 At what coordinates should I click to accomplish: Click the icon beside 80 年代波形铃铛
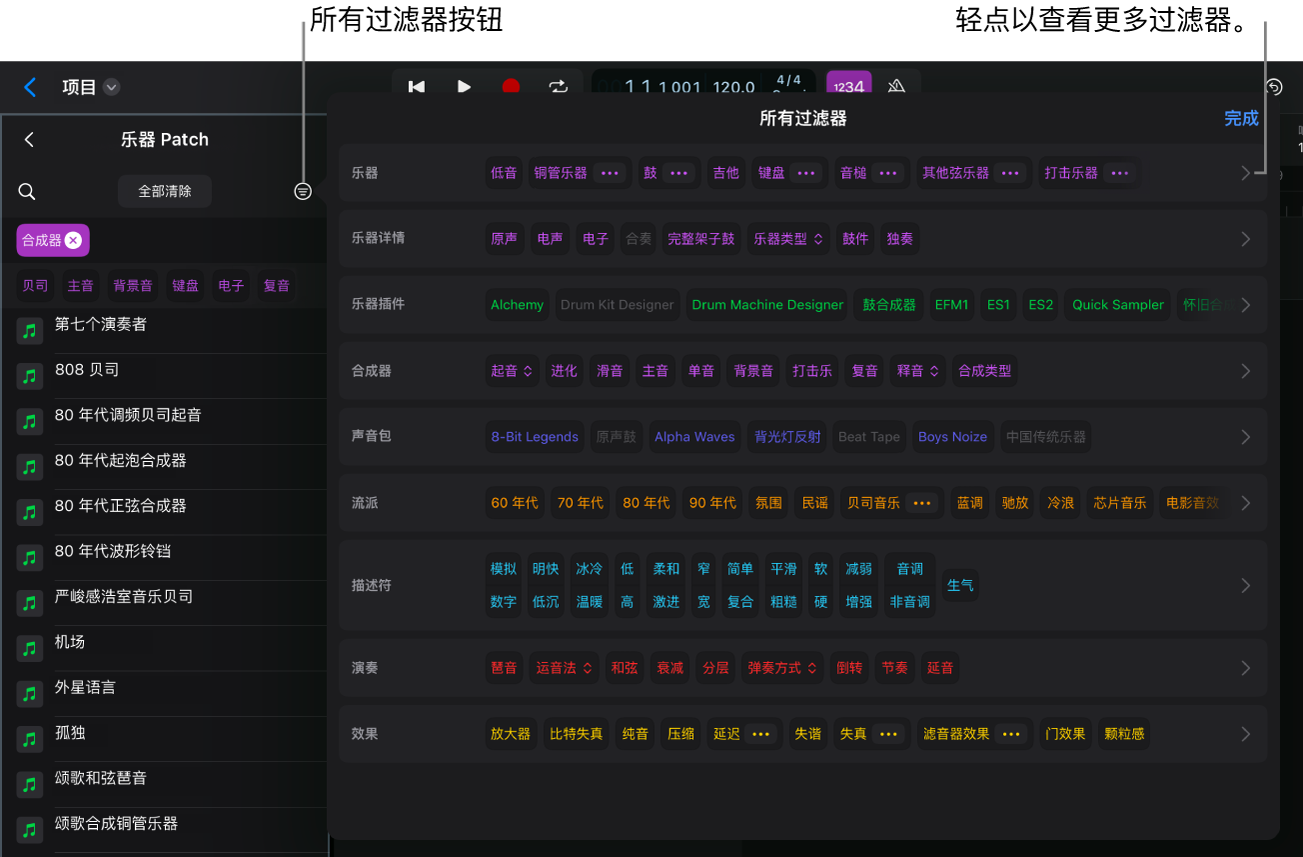pos(30,557)
